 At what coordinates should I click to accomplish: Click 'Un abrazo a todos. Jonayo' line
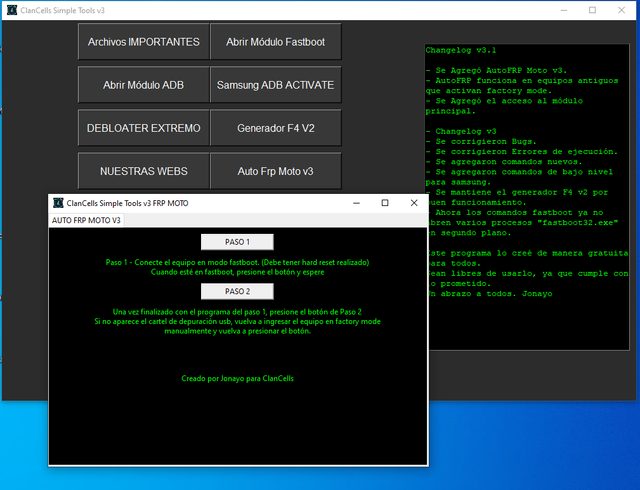click(490, 294)
